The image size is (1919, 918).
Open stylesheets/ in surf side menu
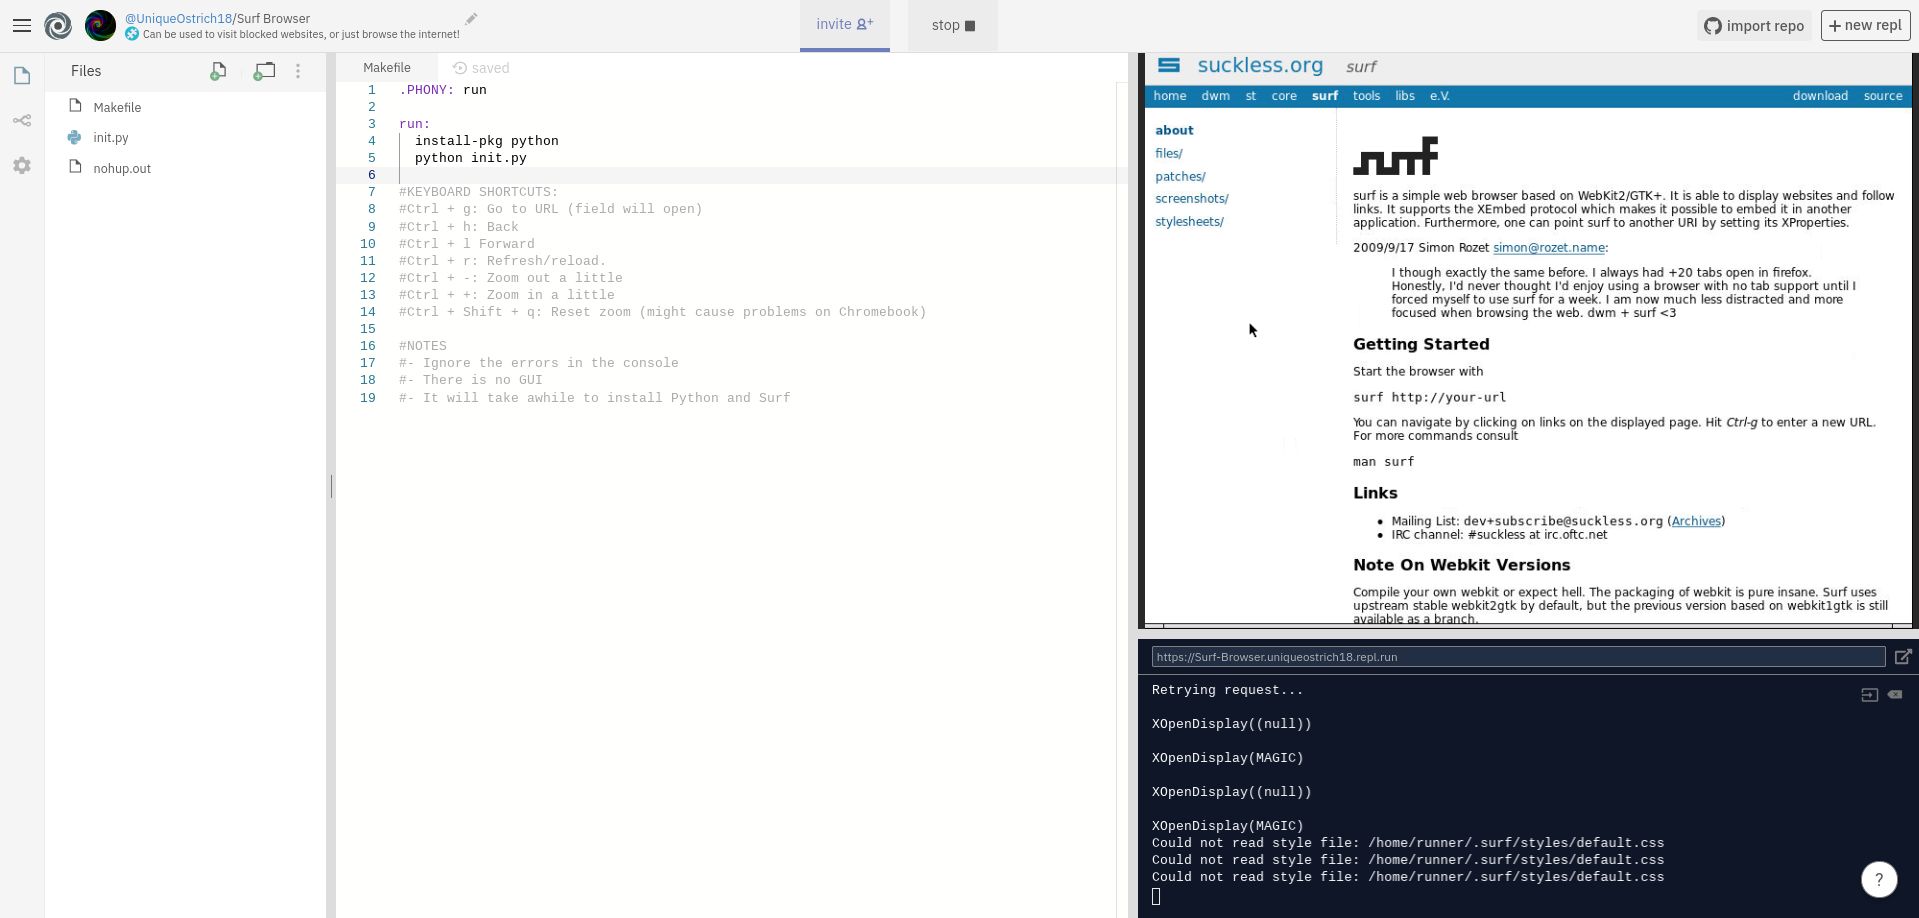click(1189, 222)
